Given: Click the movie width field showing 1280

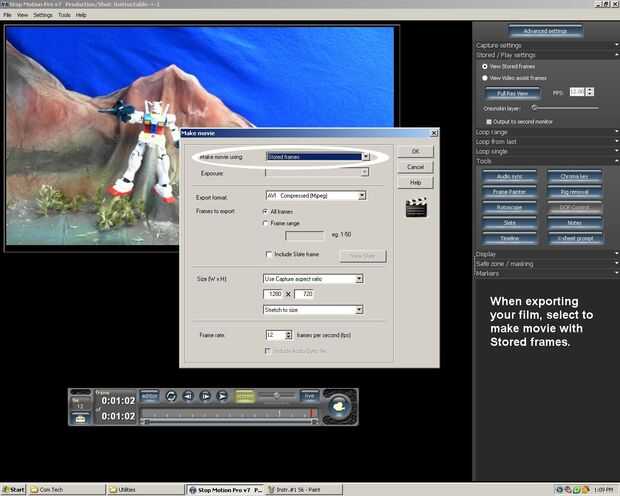Looking at the screenshot, I should [274, 294].
